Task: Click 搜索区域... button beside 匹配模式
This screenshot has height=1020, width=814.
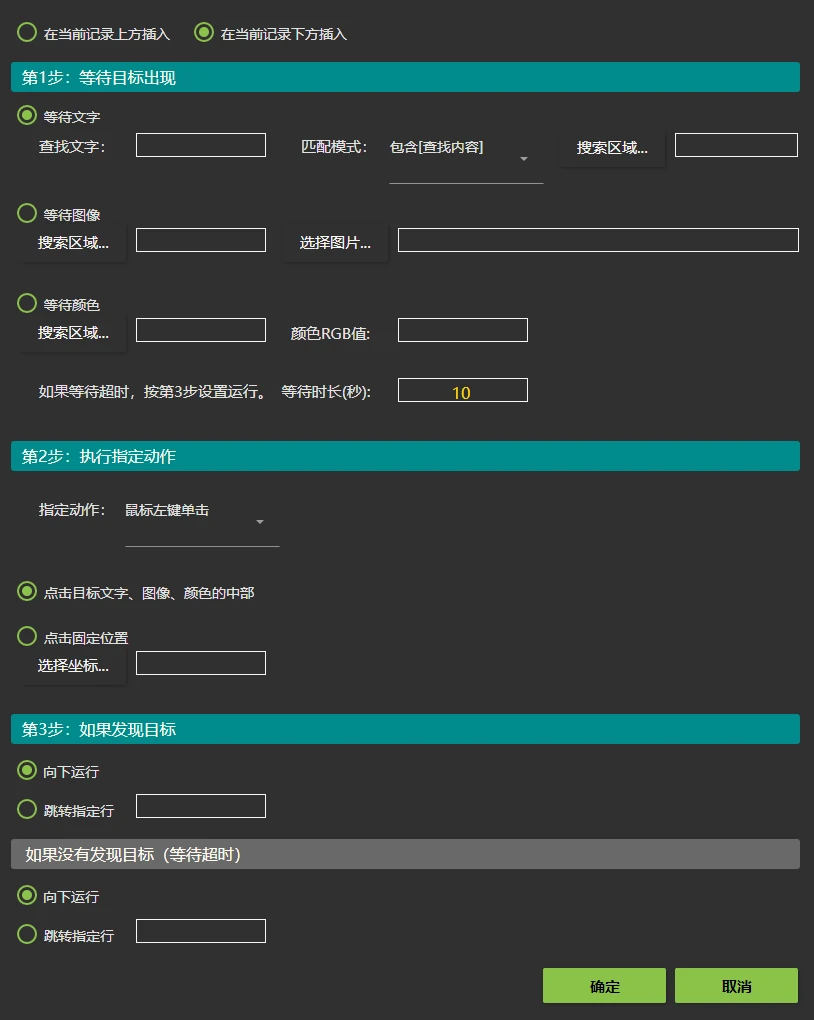Action: [612, 147]
